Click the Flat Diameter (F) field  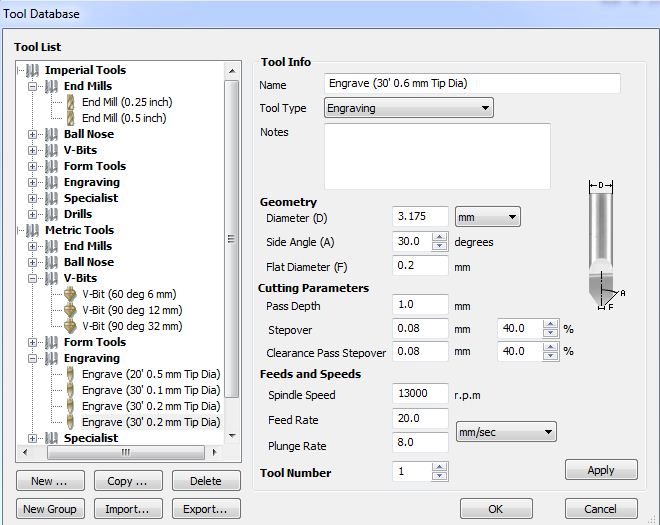(x=420, y=266)
